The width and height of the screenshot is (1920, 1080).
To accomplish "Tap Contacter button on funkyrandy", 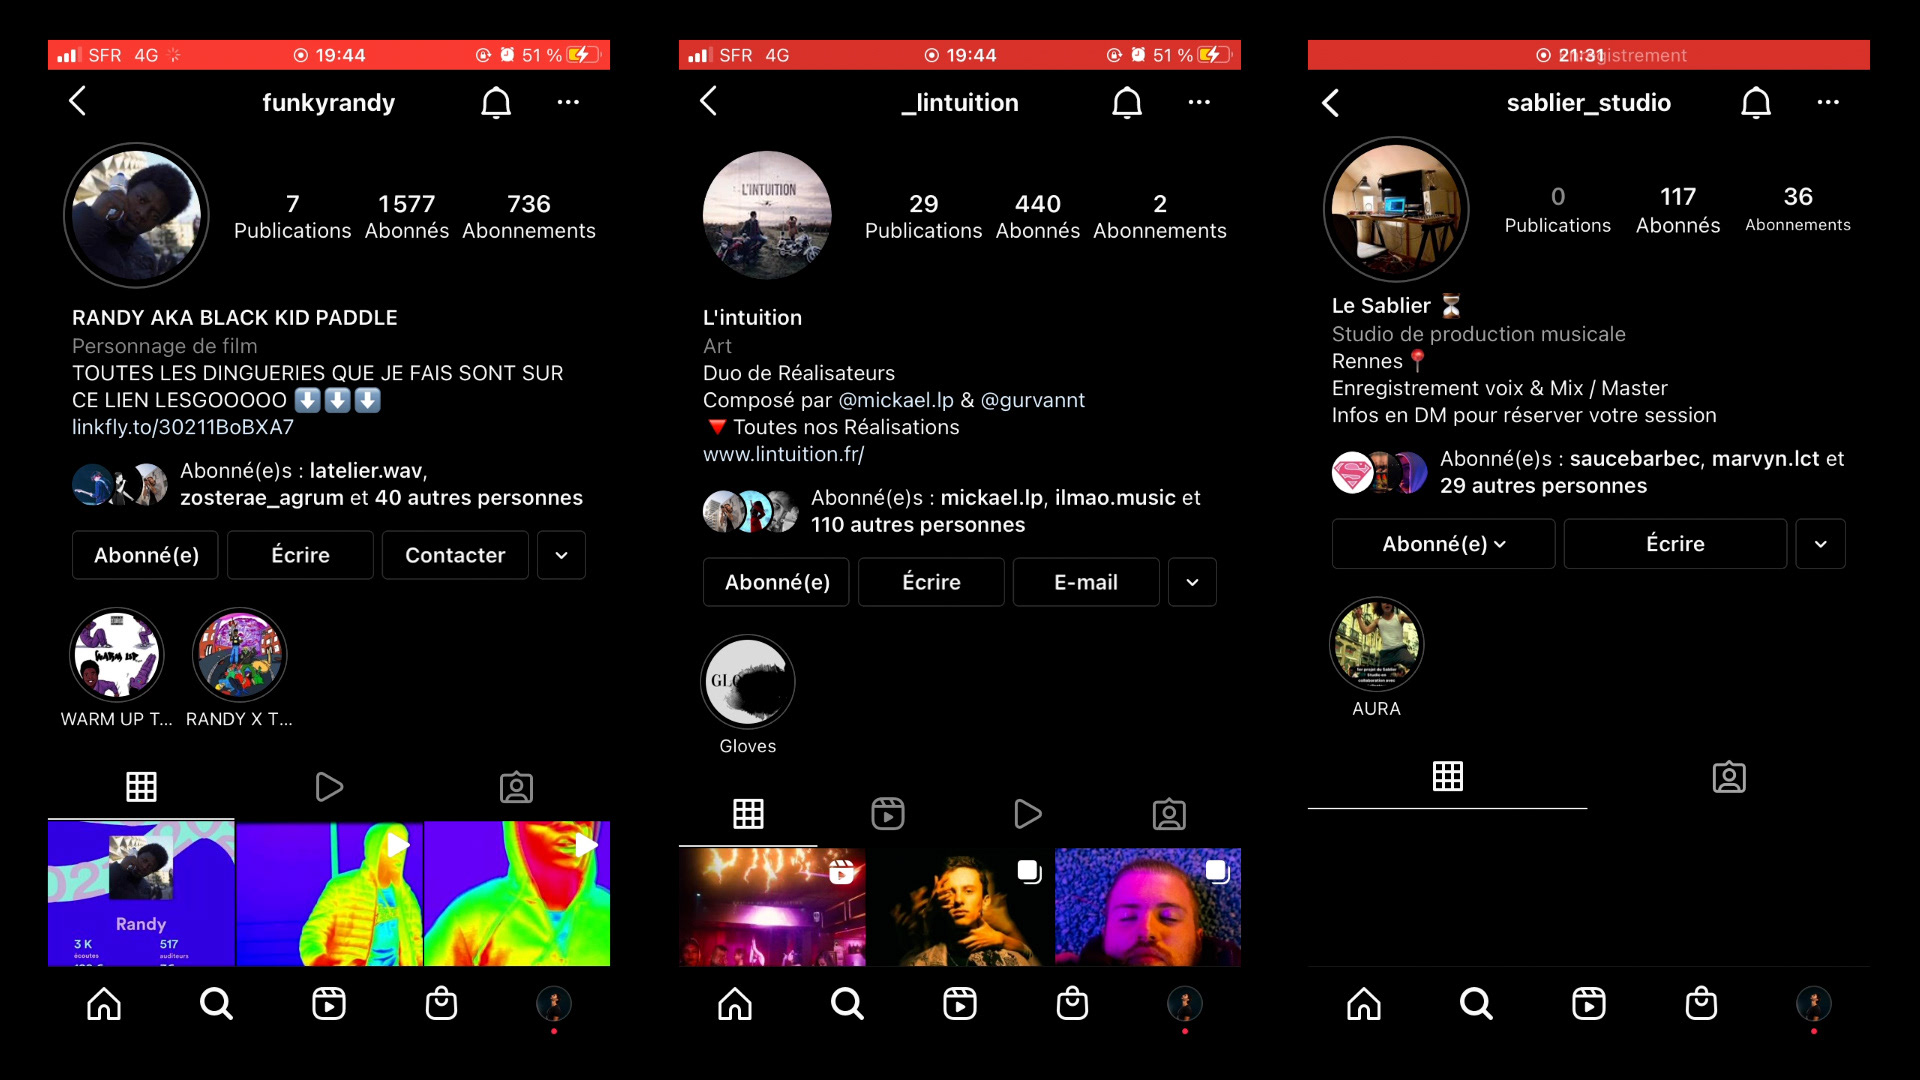I will point(455,555).
